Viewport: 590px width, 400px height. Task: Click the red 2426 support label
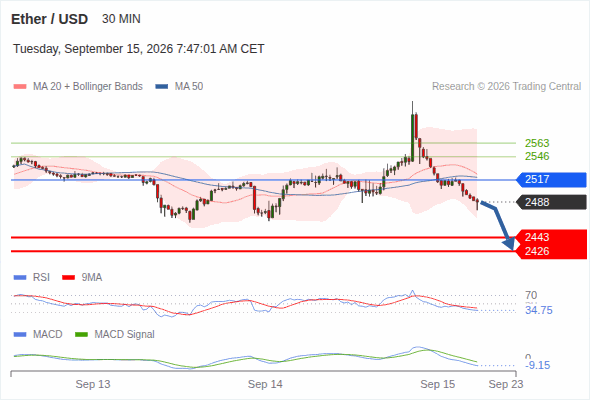click(x=551, y=251)
